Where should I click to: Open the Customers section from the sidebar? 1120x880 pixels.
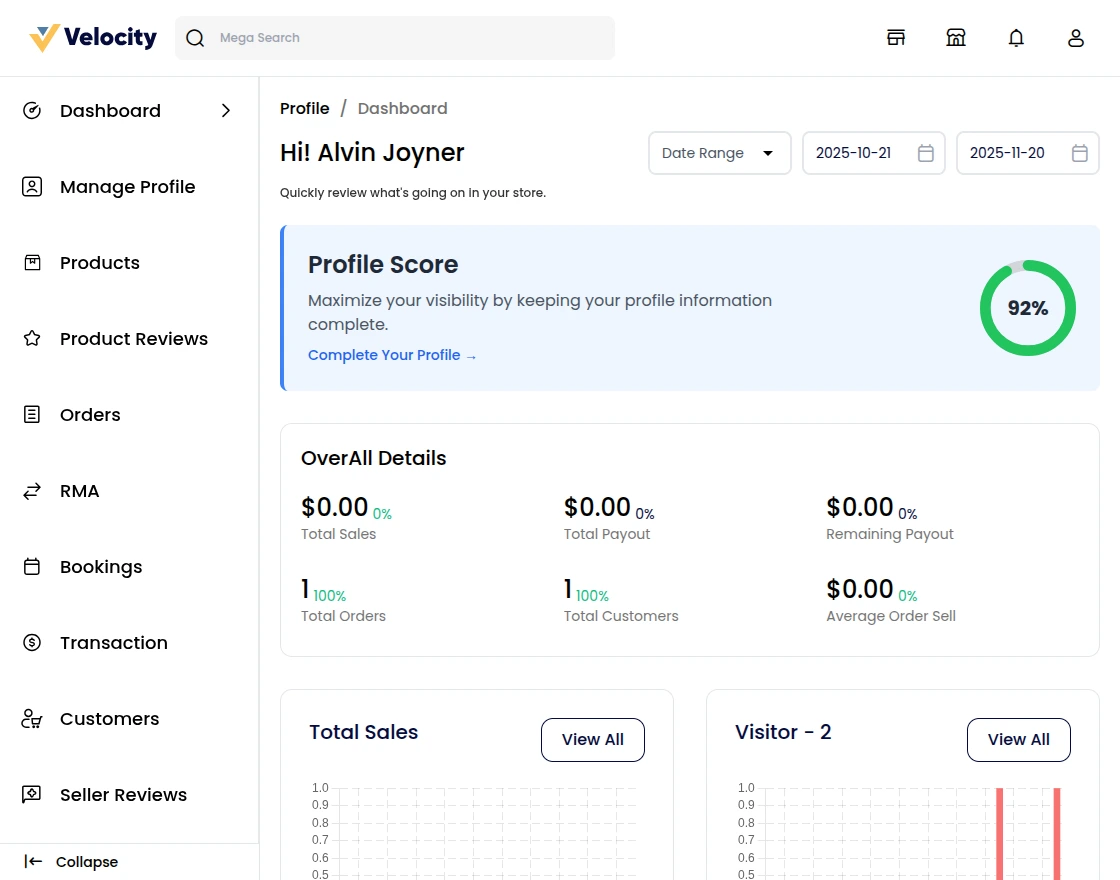coord(109,719)
